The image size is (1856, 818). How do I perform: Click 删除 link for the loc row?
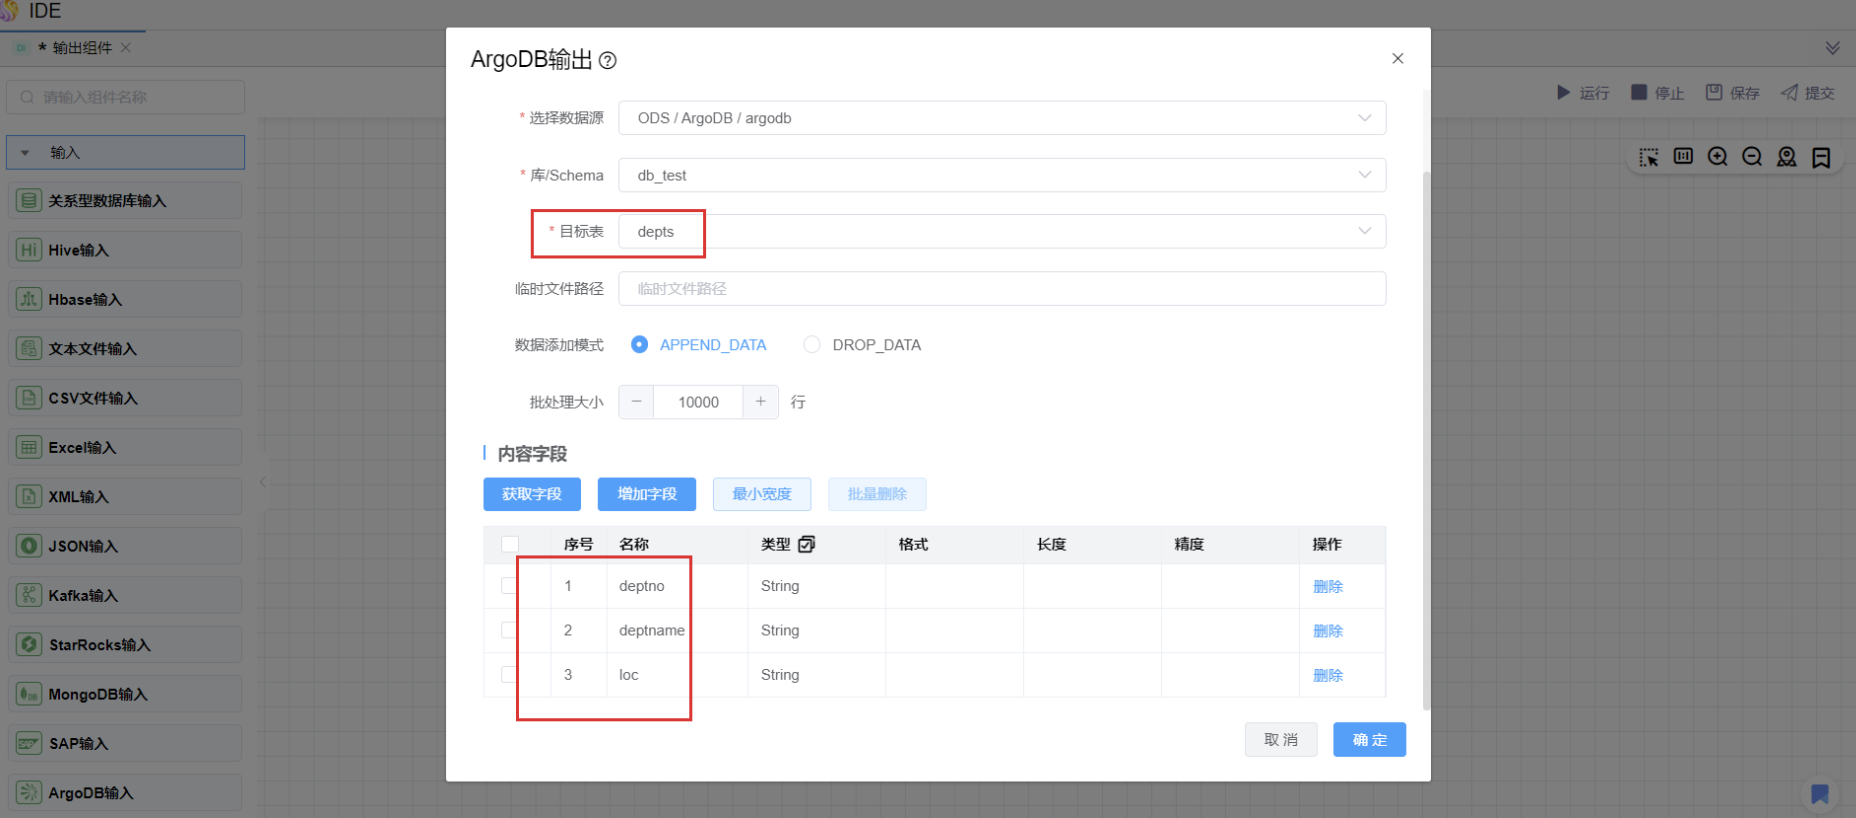pyautogui.click(x=1327, y=676)
